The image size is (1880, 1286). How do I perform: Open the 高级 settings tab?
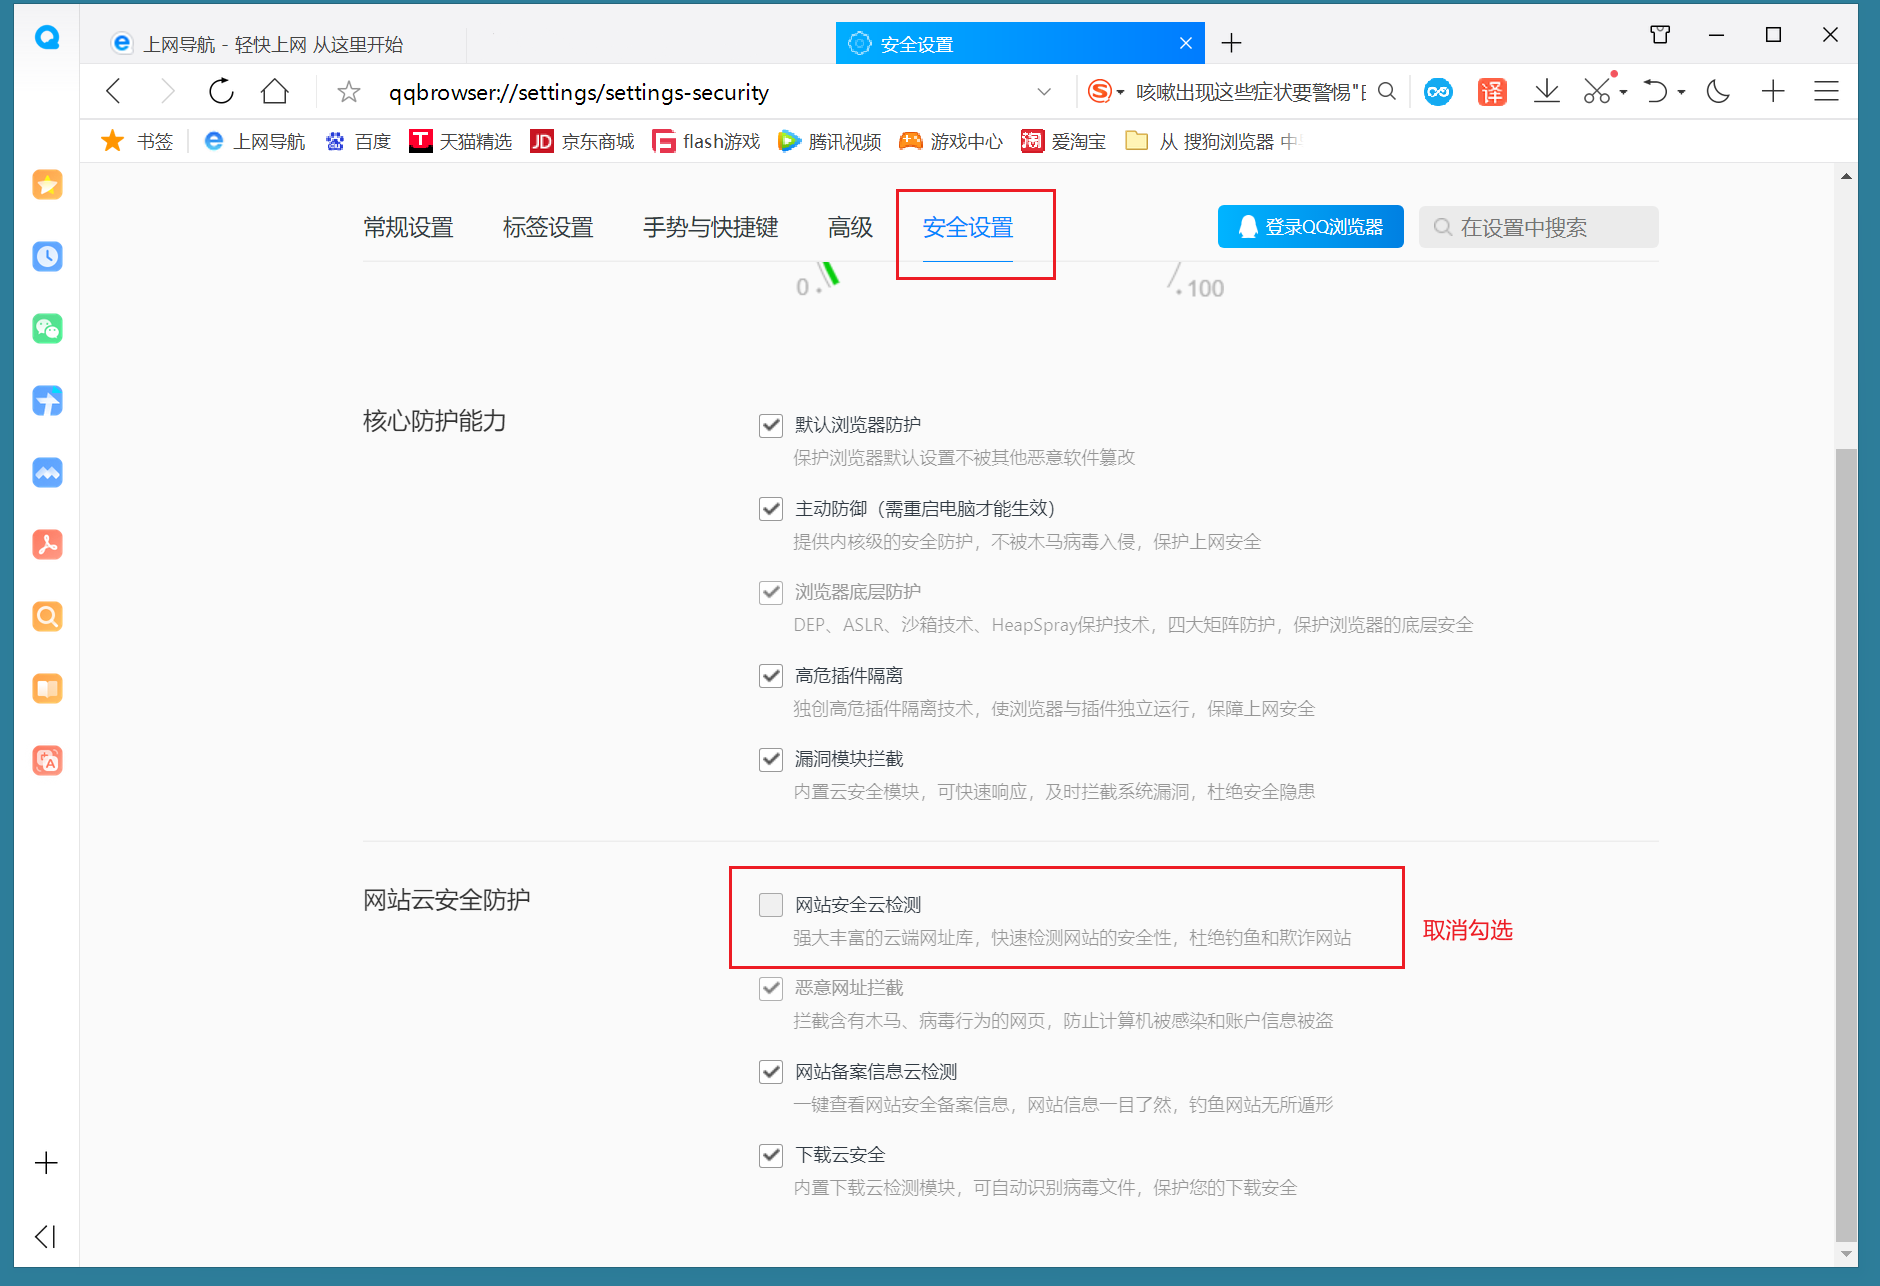[849, 227]
